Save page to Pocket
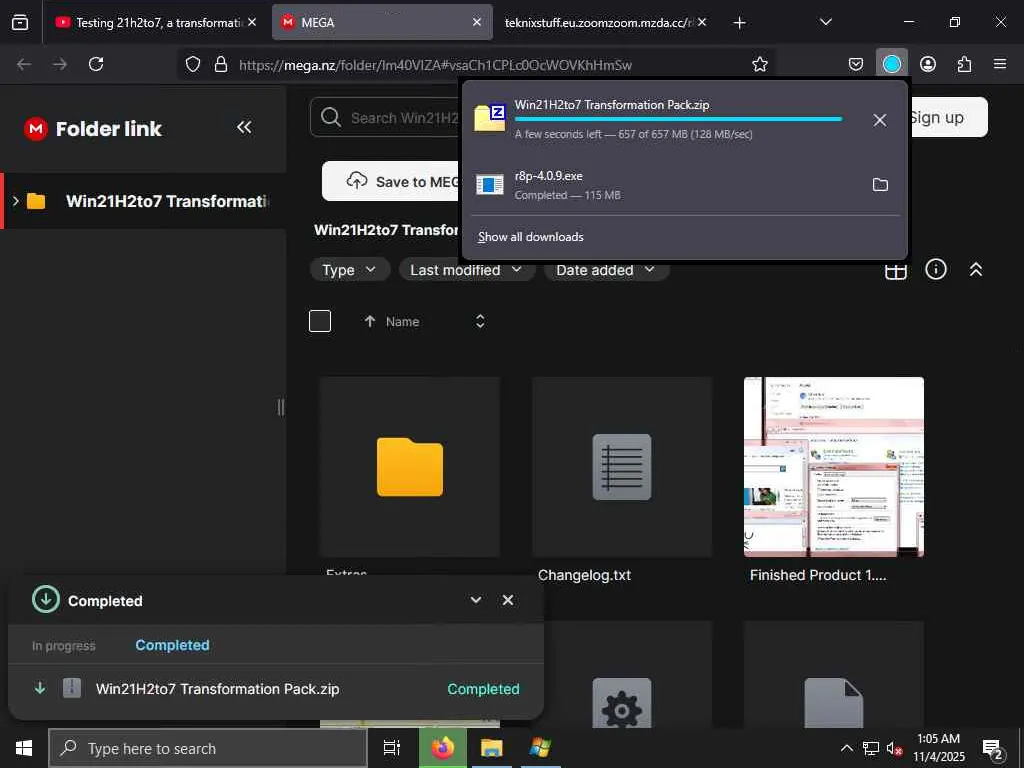Screen dimensions: 1024x768 pyautogui.click(x=856, y=64)
